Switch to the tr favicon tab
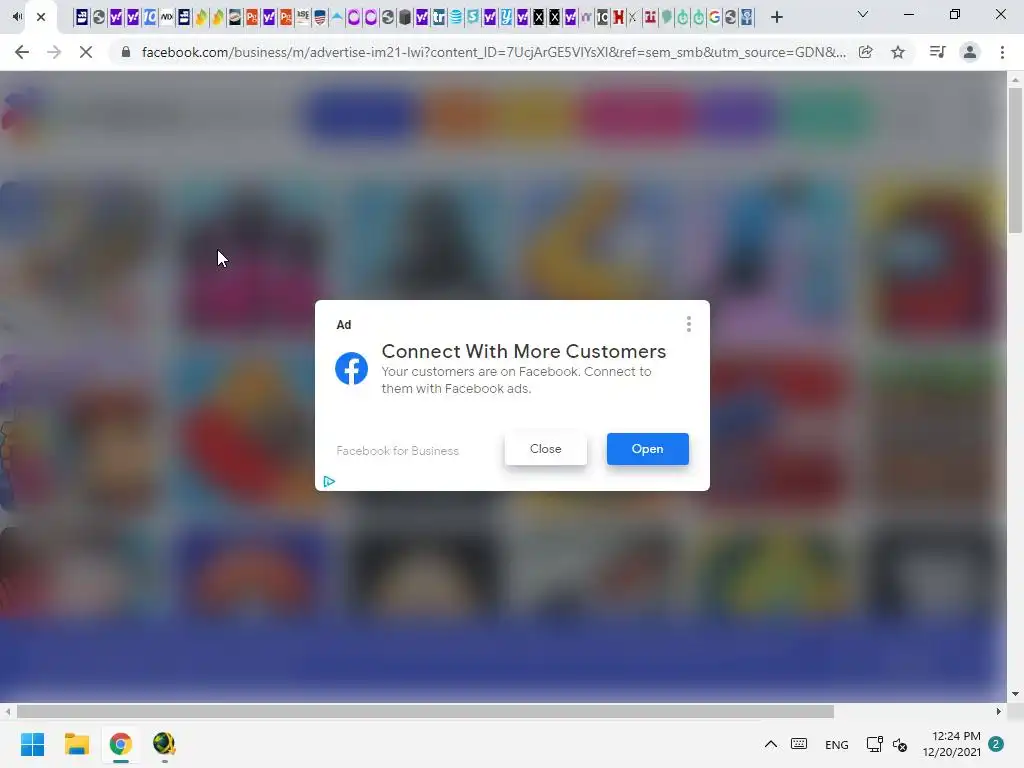This screenshot has height=768, width=1024. point(439,17)
